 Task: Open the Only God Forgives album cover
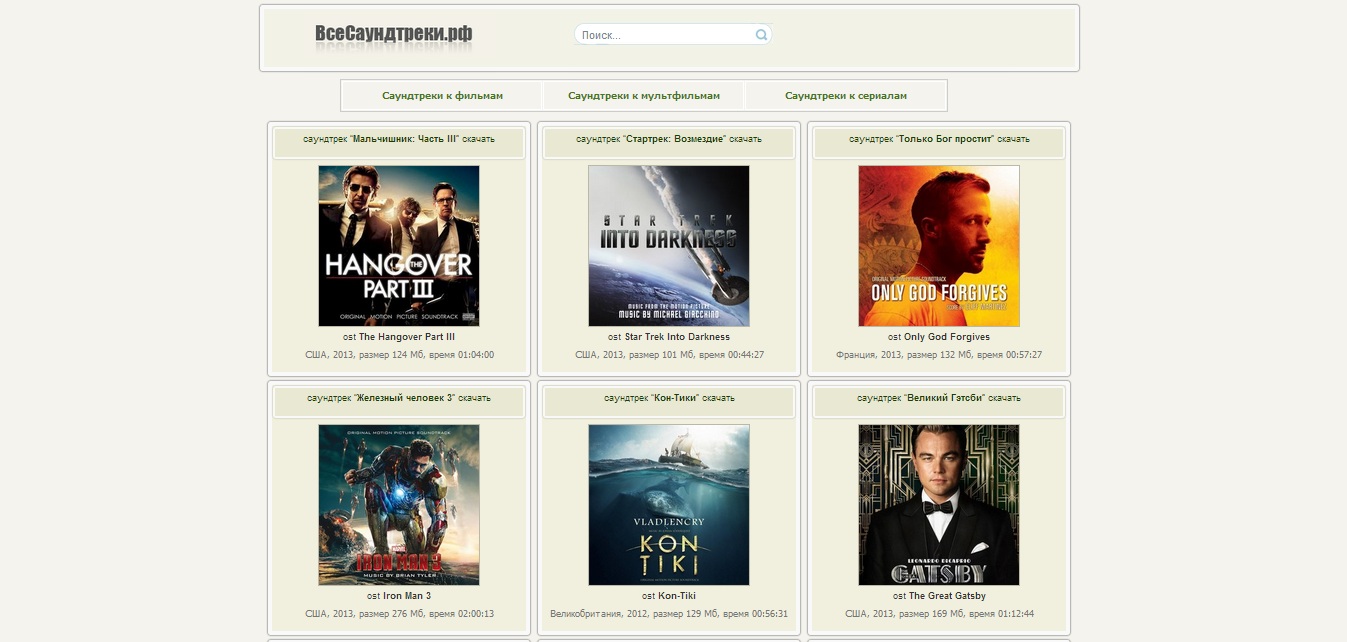(939, 246)
